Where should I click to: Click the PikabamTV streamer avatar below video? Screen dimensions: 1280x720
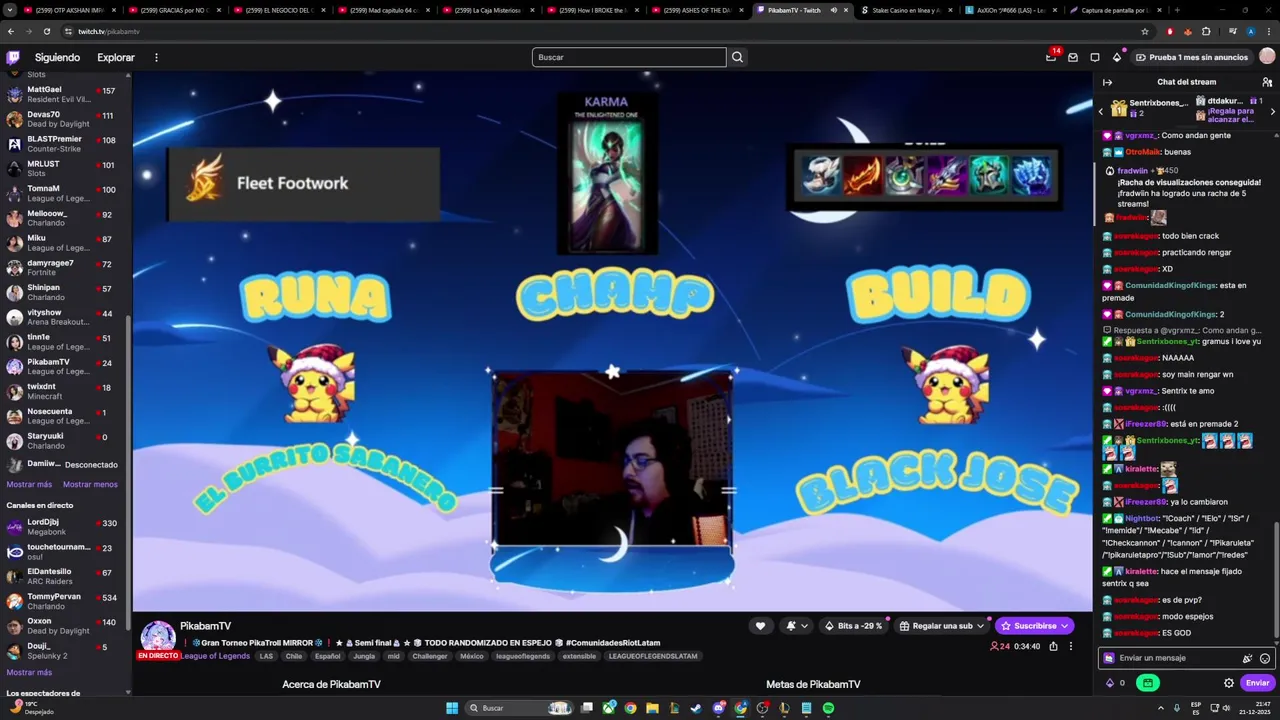click(158, 637)
